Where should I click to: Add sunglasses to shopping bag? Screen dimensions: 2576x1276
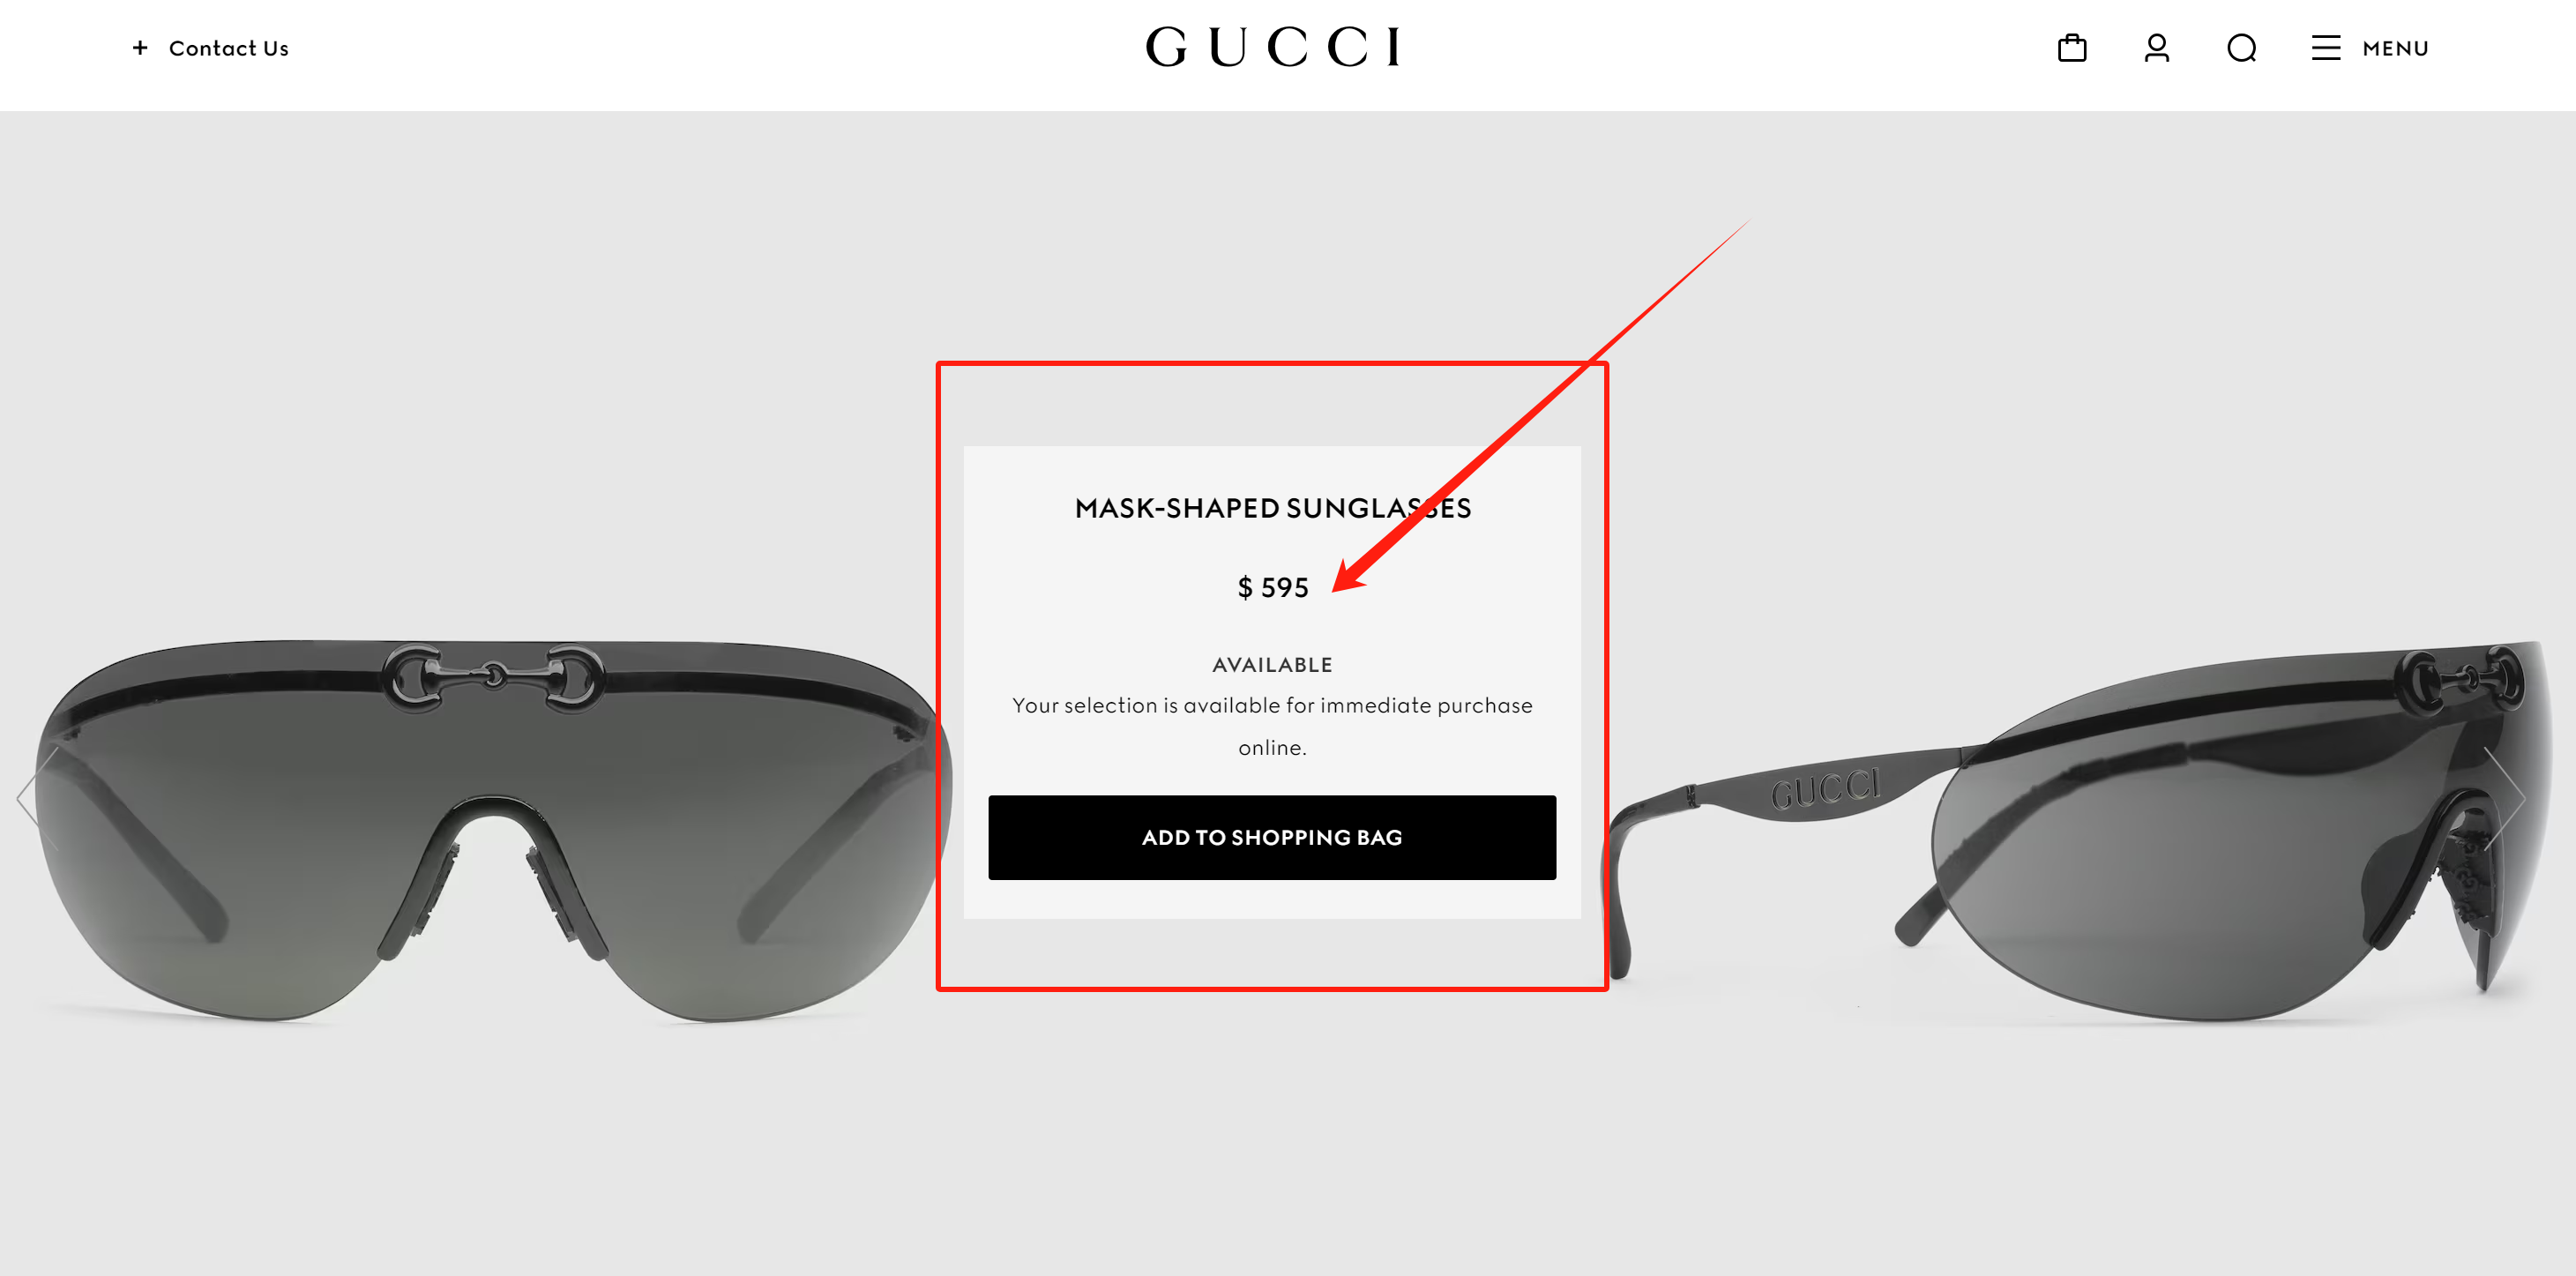coord(1272,838)
